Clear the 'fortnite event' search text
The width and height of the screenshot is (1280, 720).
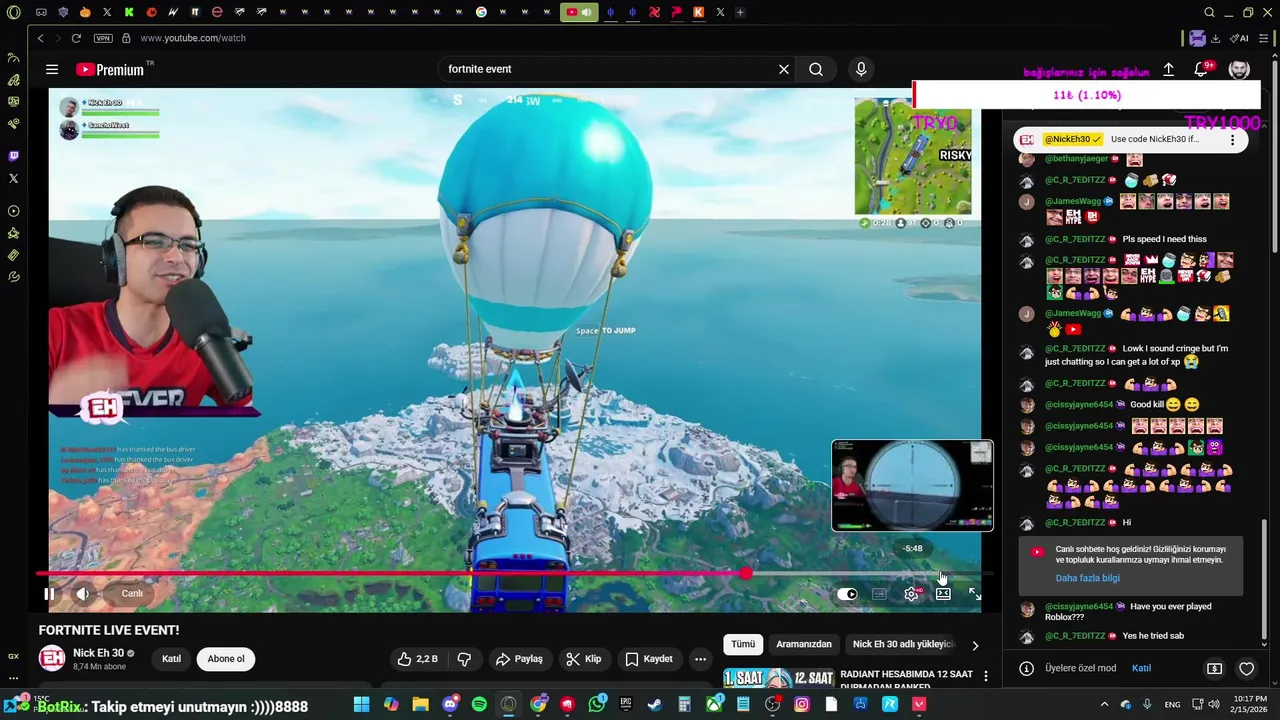tap(784, 69)
